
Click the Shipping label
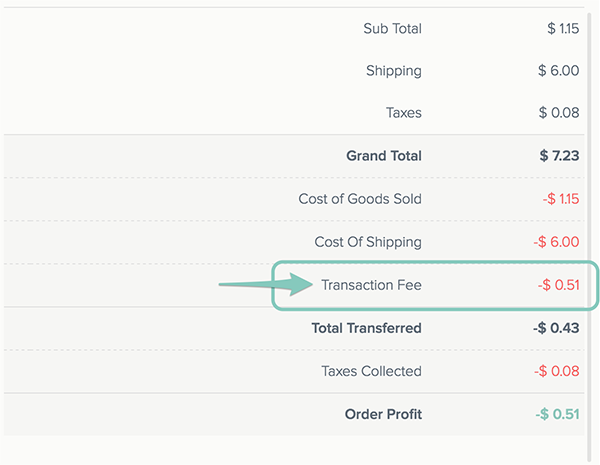coord(394,71)
